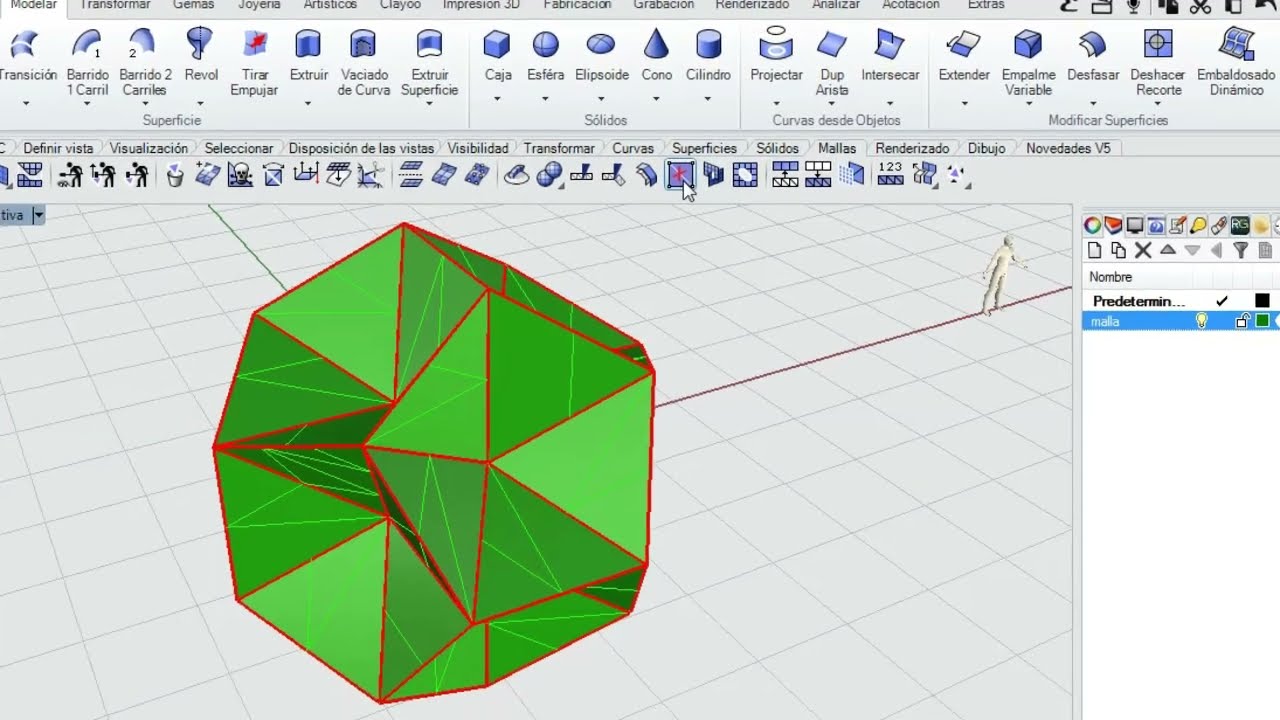
Task: Click the Desfasar surface tool
Action: click(x=1093, y=55)
